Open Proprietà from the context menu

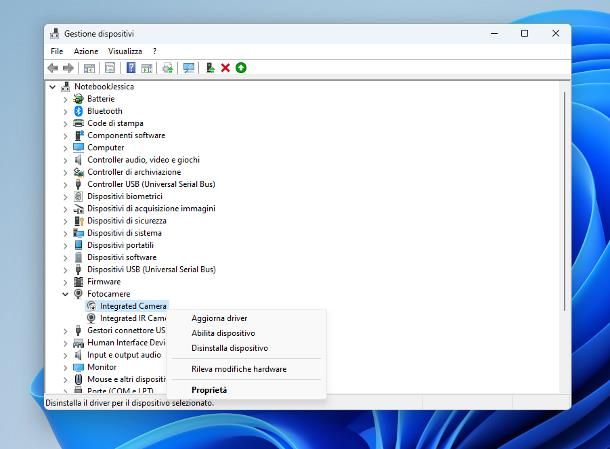click(209, 390)
